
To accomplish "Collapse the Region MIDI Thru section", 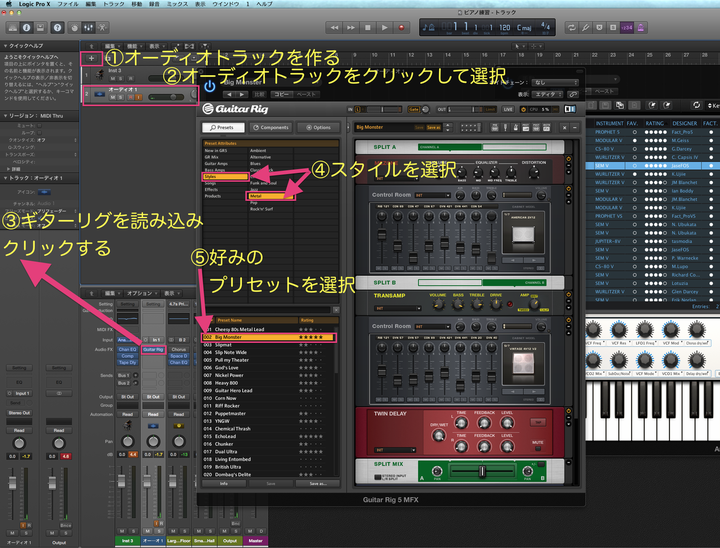I will (x=6, y=116).
